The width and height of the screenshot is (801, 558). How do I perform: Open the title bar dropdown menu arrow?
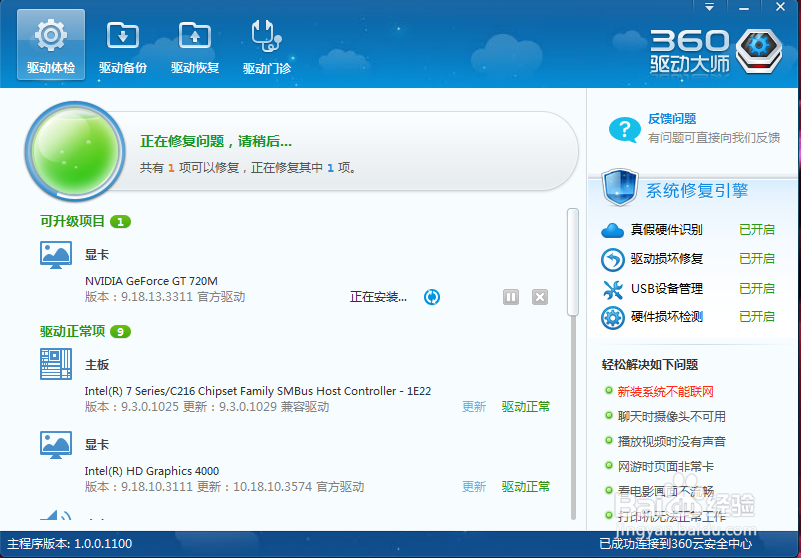tap(710, 7)
